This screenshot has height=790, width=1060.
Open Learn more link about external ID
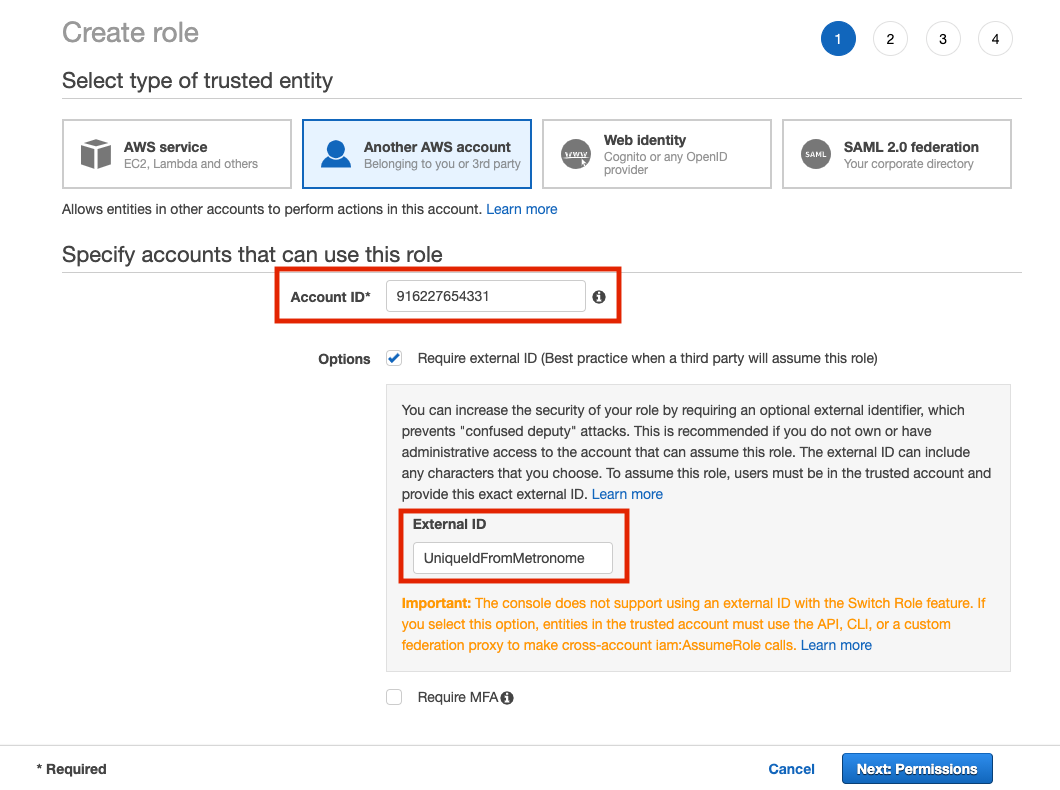coord(627,494)
